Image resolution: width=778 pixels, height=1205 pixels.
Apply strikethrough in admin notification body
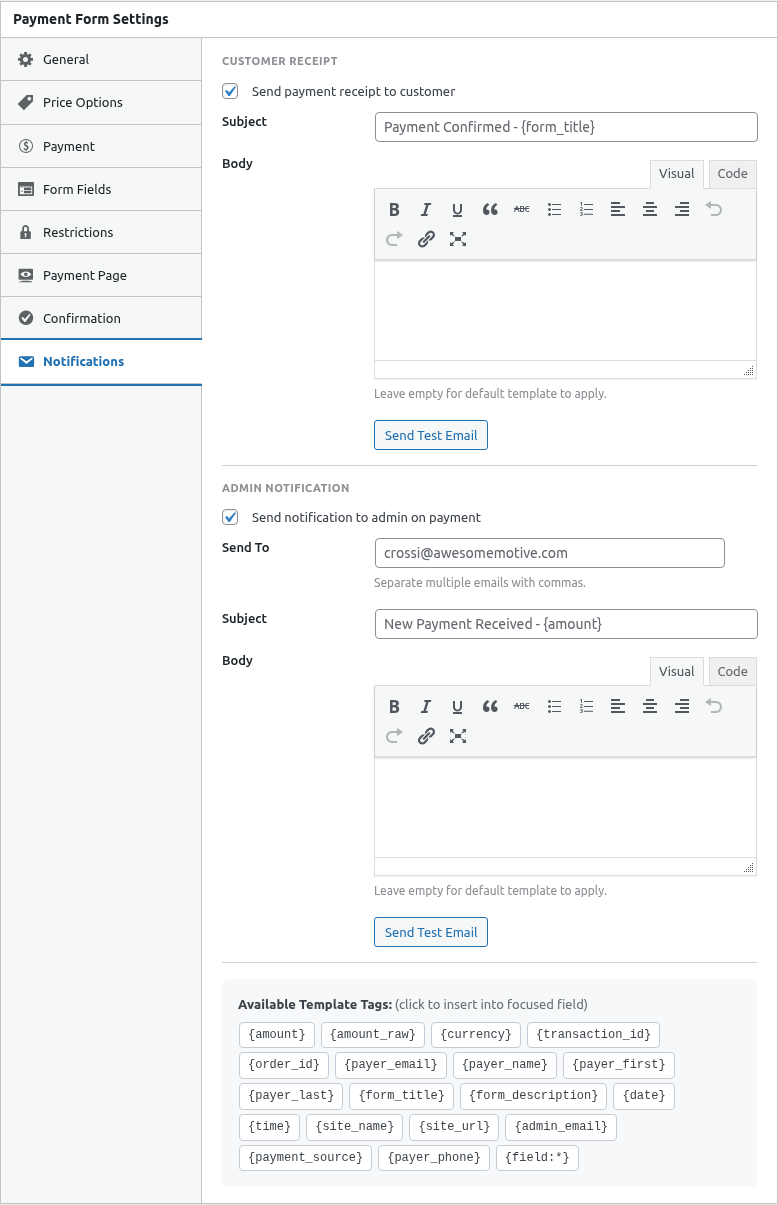(x=521, y=706)
